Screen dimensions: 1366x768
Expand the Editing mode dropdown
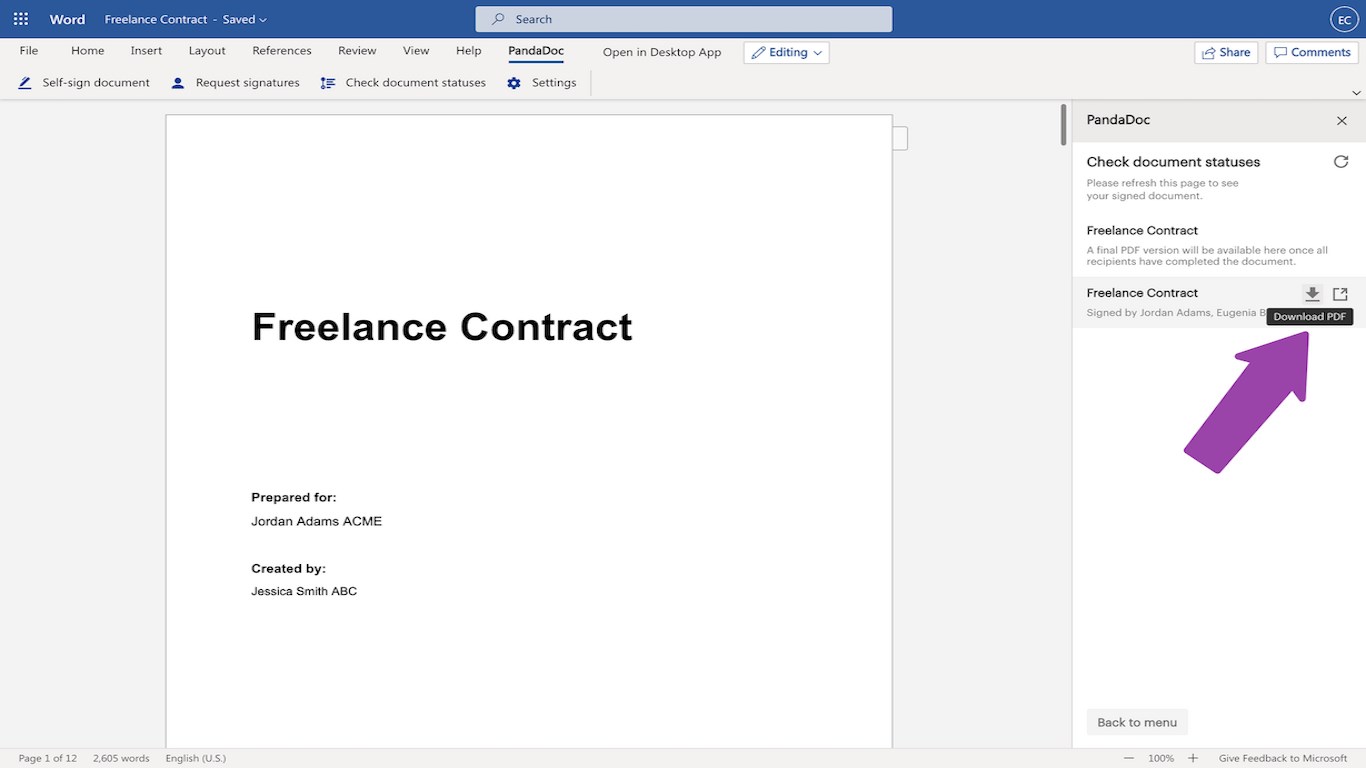pyautogui.click(x=786, y=52)
